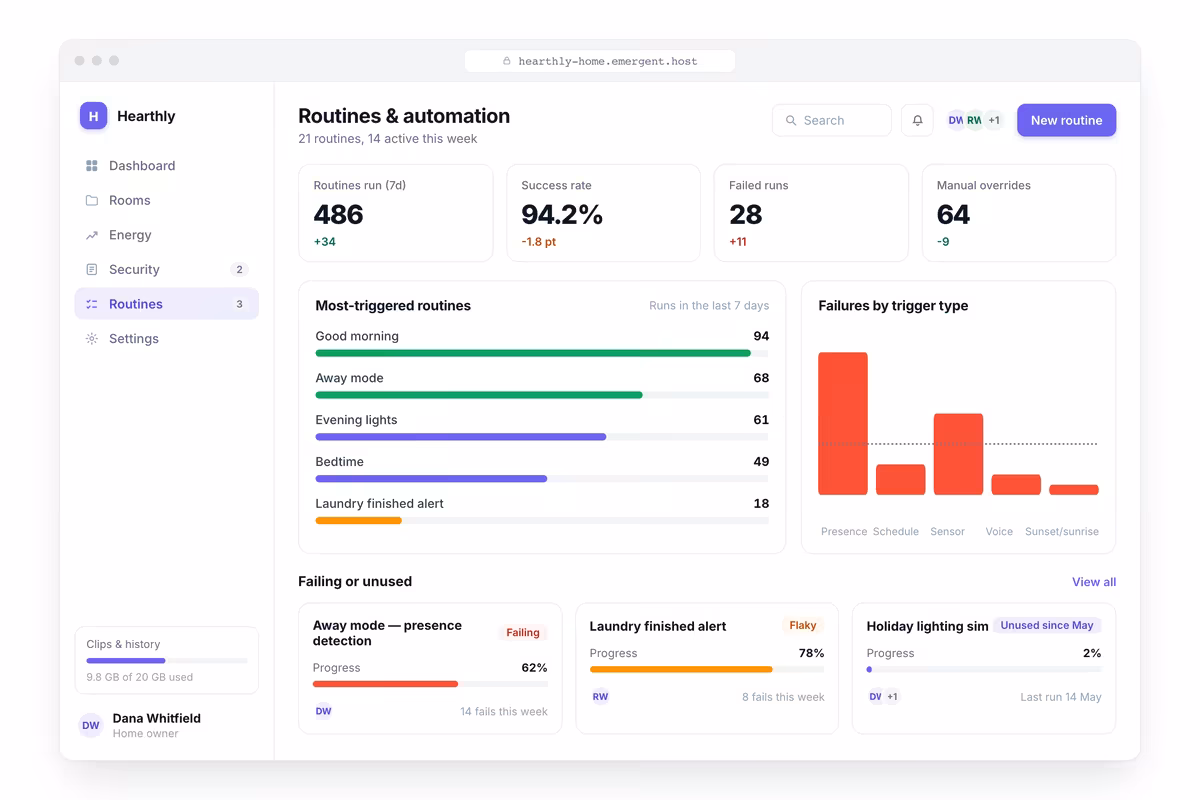
Task: Open Away mode — presence detection card
Action: [x=430, y=668]
